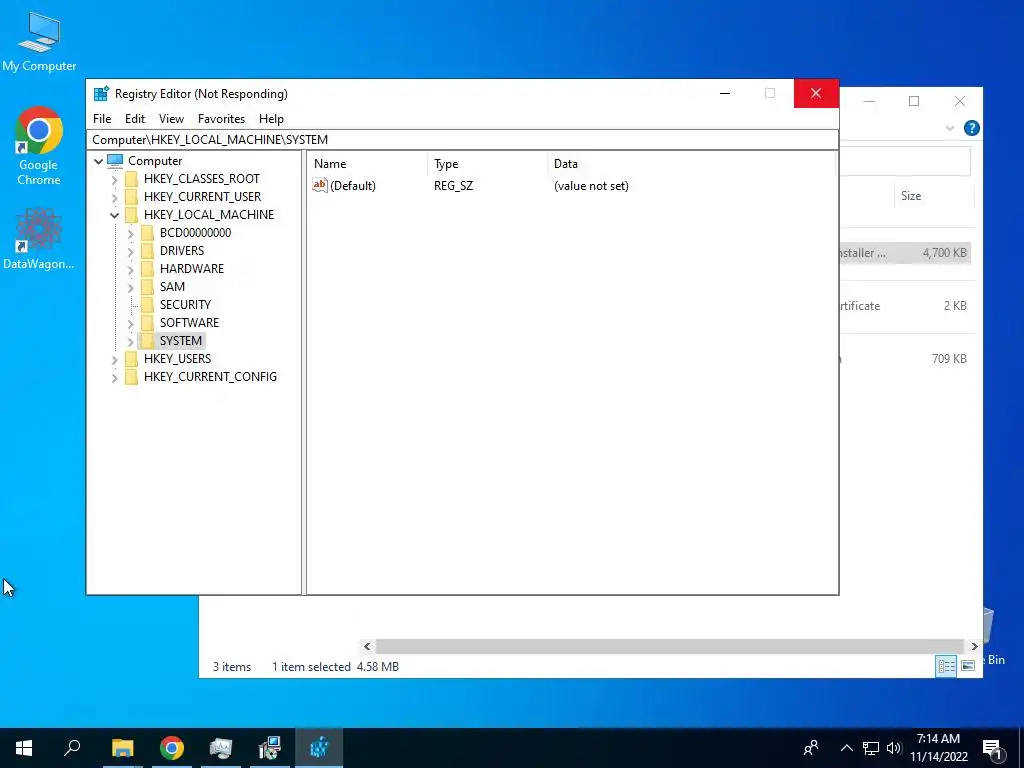Image resolution: width=1024 pixels, height=768 pixels.
Task: Select the SAM key
Action: tap(172, 287)
